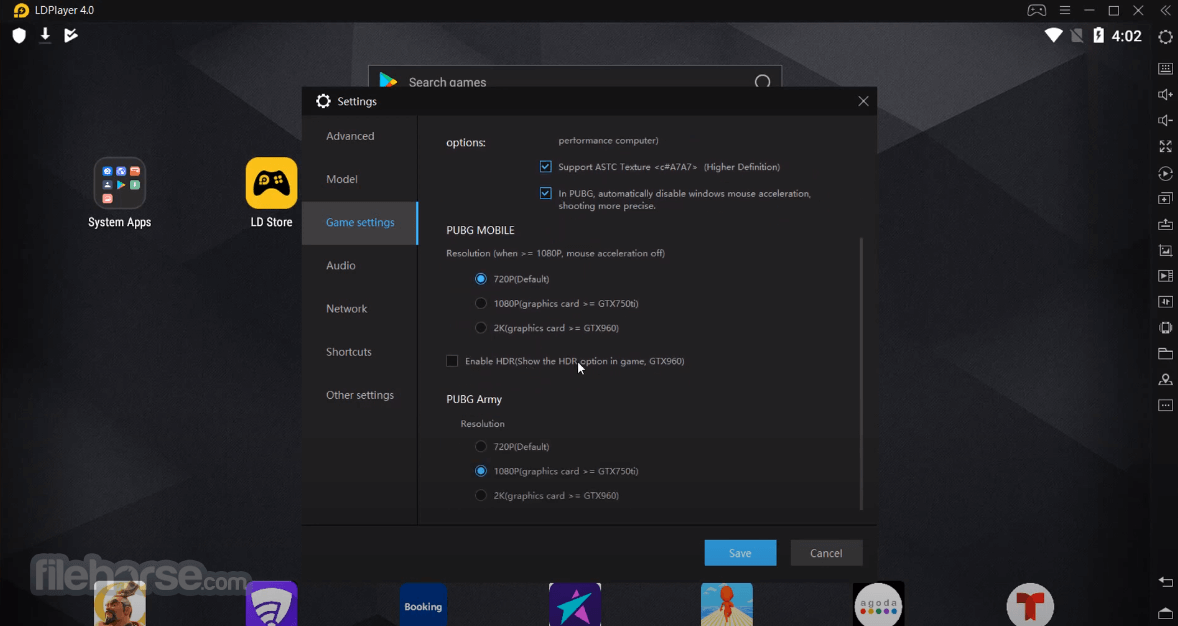Viewport: 1178px width, 626px height.
Task: Go to the Network settings tab
Action: pyautogui.click(x=360, y=309)
